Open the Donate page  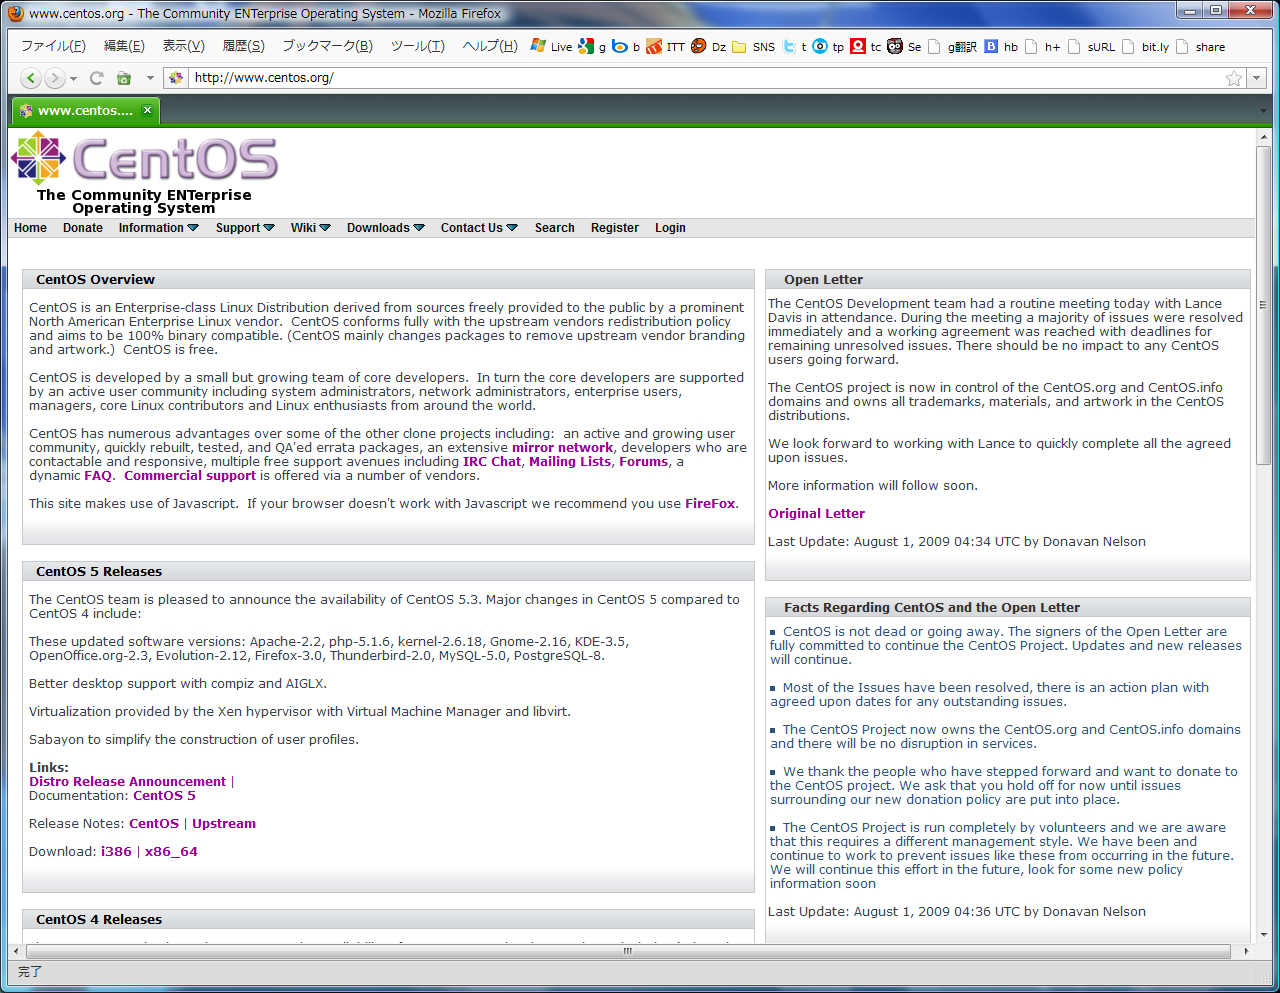point(83,228)
